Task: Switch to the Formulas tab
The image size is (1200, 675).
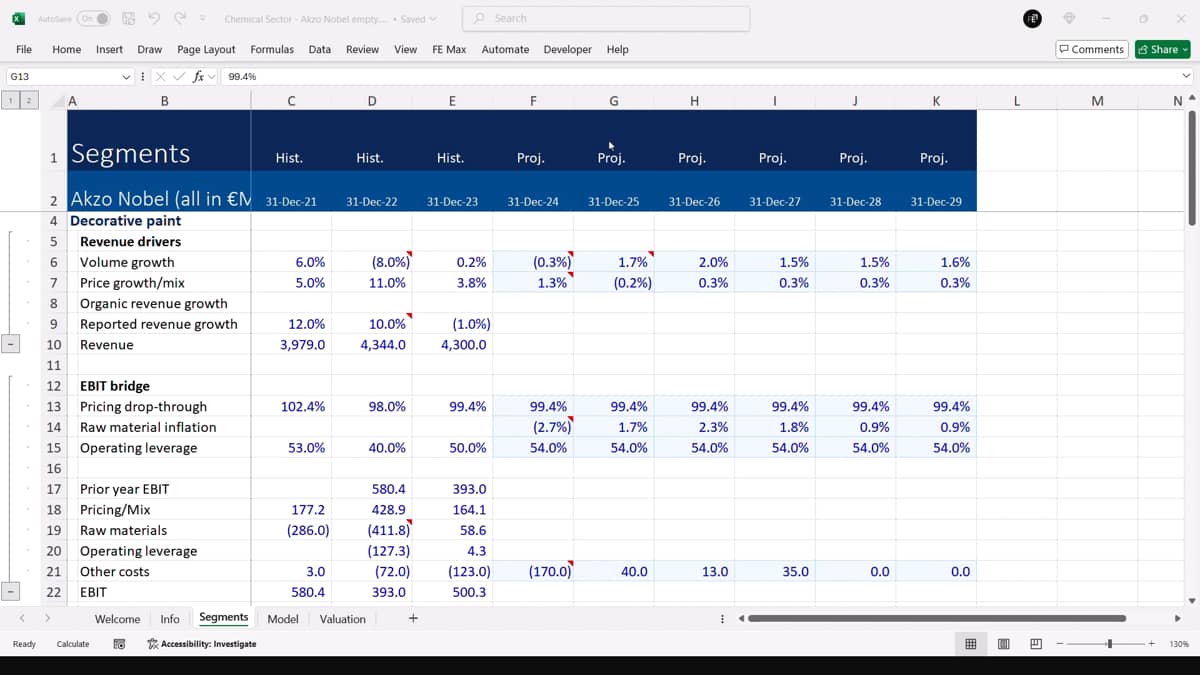Action: 272,49
